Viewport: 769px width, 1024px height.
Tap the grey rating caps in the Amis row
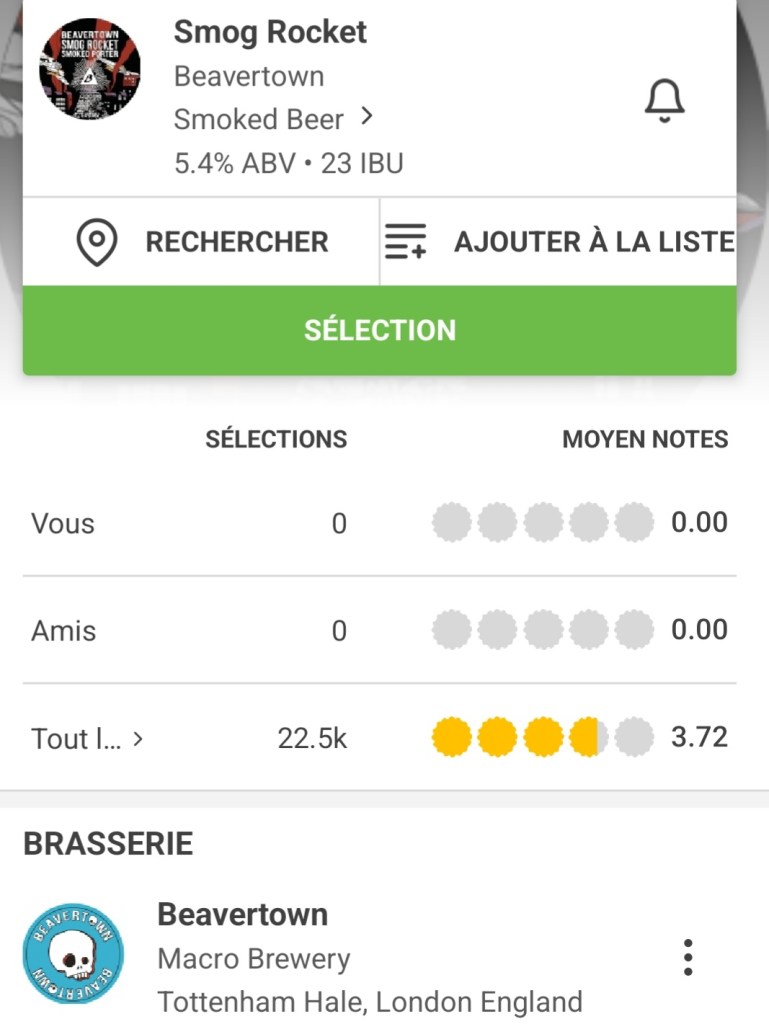pos(541,630)
